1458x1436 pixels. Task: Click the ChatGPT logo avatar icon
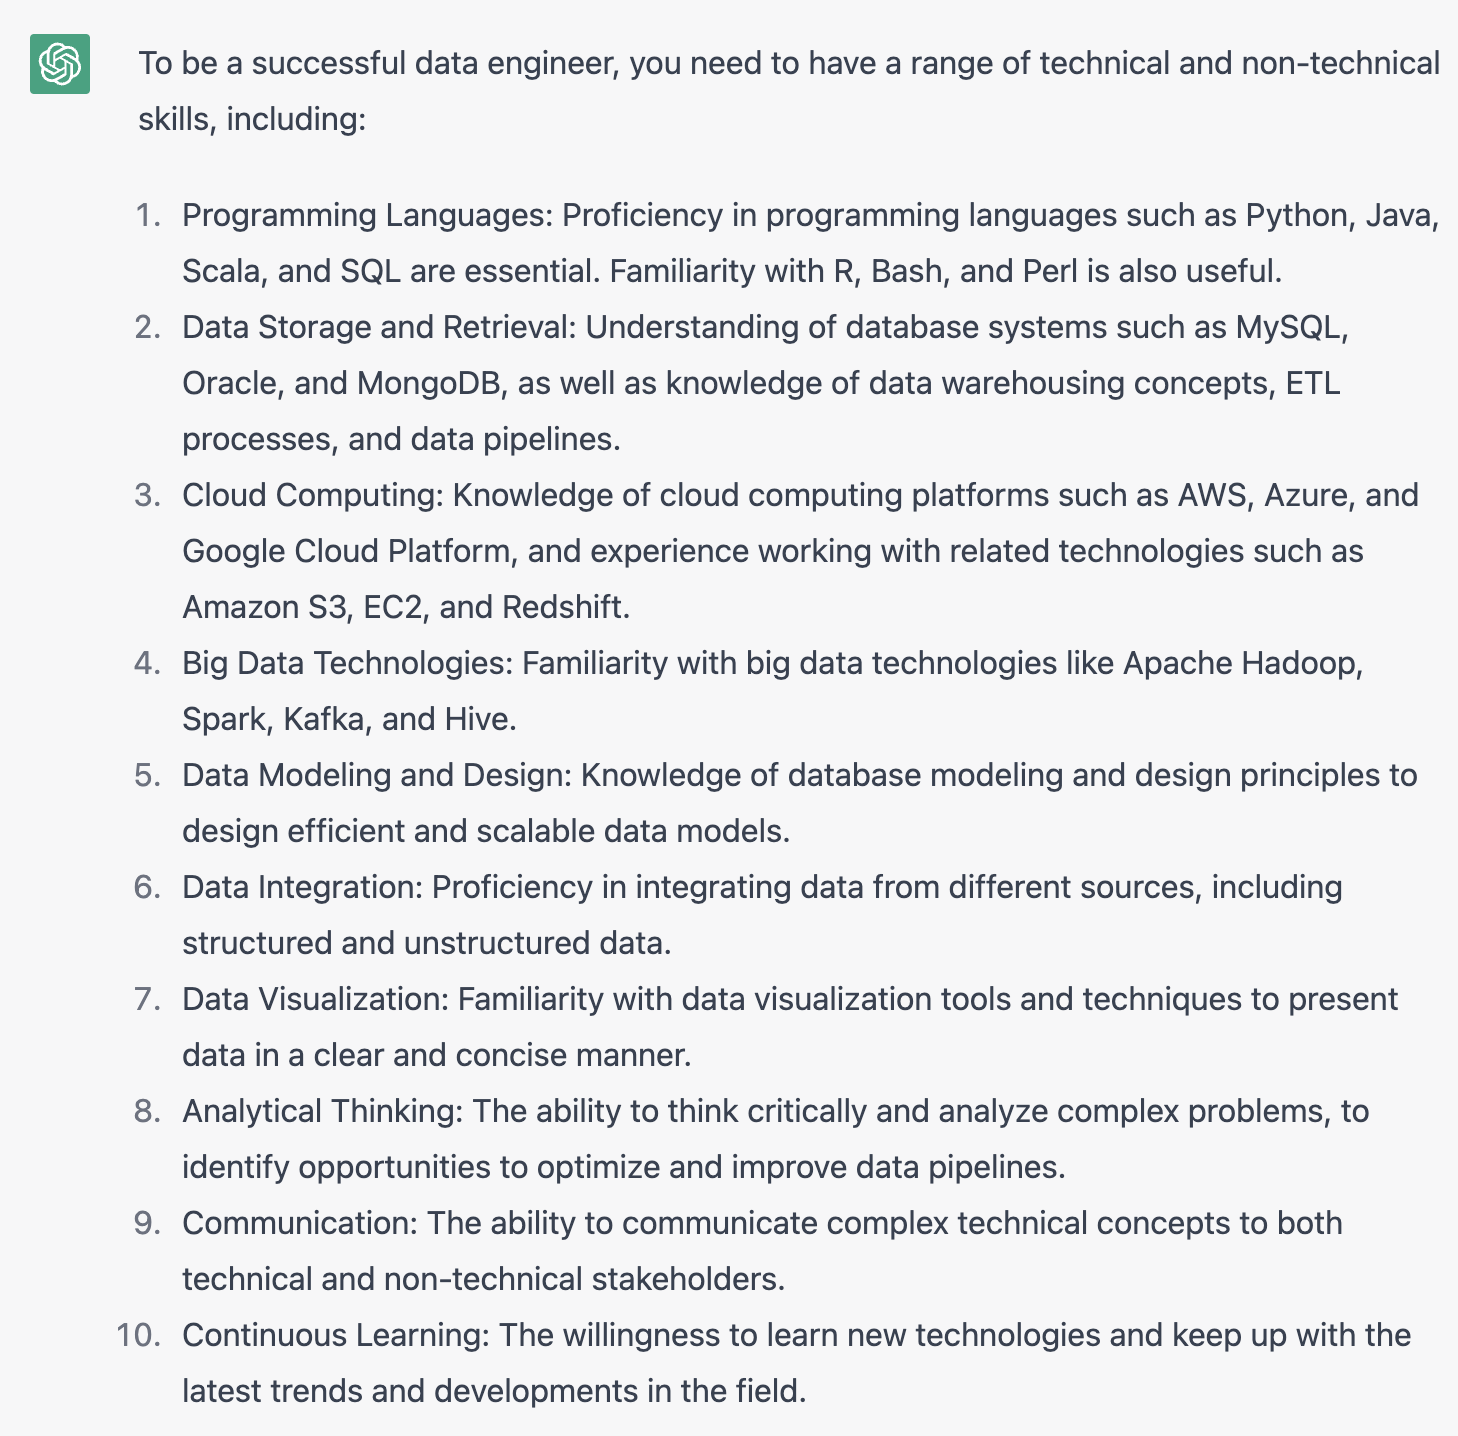click(x=60, y=64)
